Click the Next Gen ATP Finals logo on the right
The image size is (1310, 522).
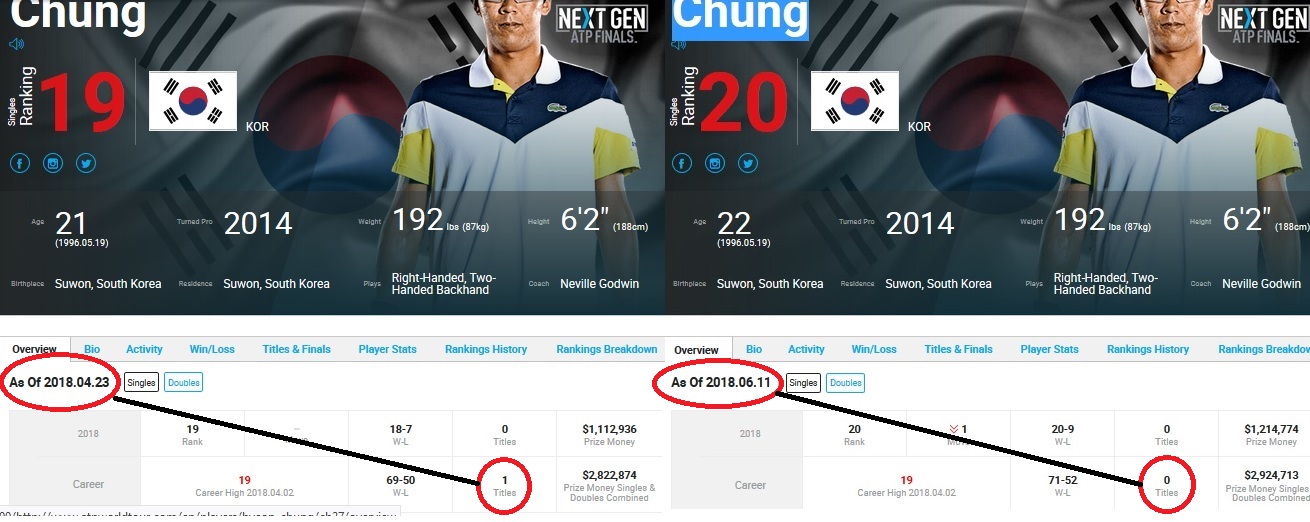pos(1266,23)
